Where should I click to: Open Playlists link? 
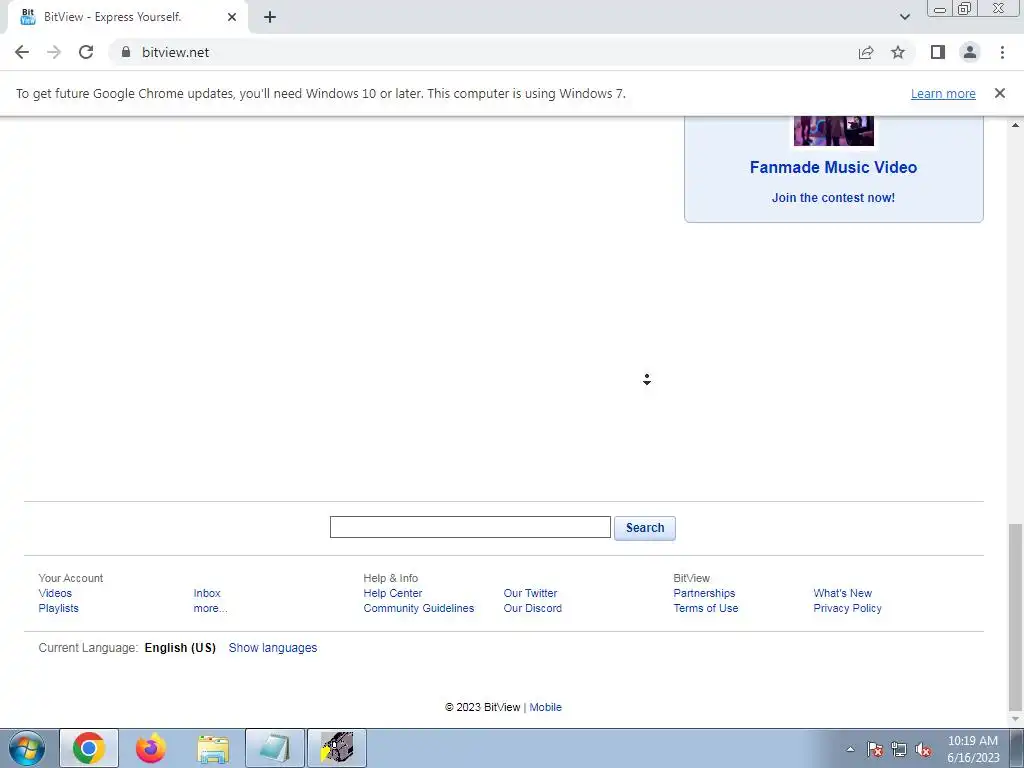[58, 608]
